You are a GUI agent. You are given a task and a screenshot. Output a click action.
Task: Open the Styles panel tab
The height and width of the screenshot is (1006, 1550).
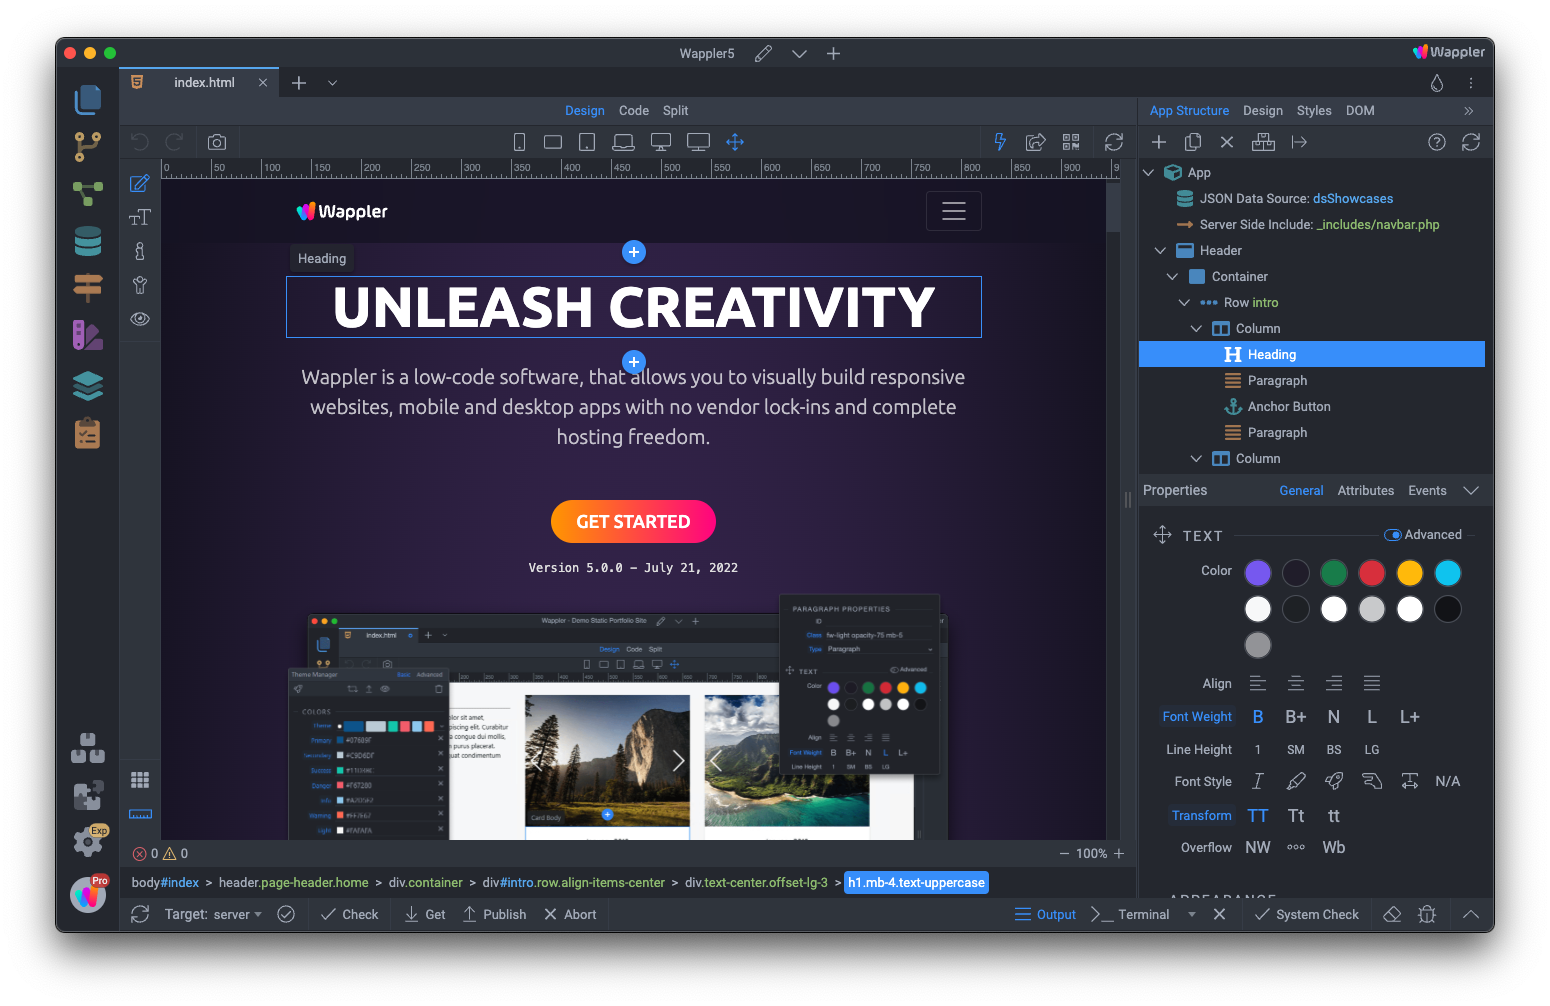1314,111
